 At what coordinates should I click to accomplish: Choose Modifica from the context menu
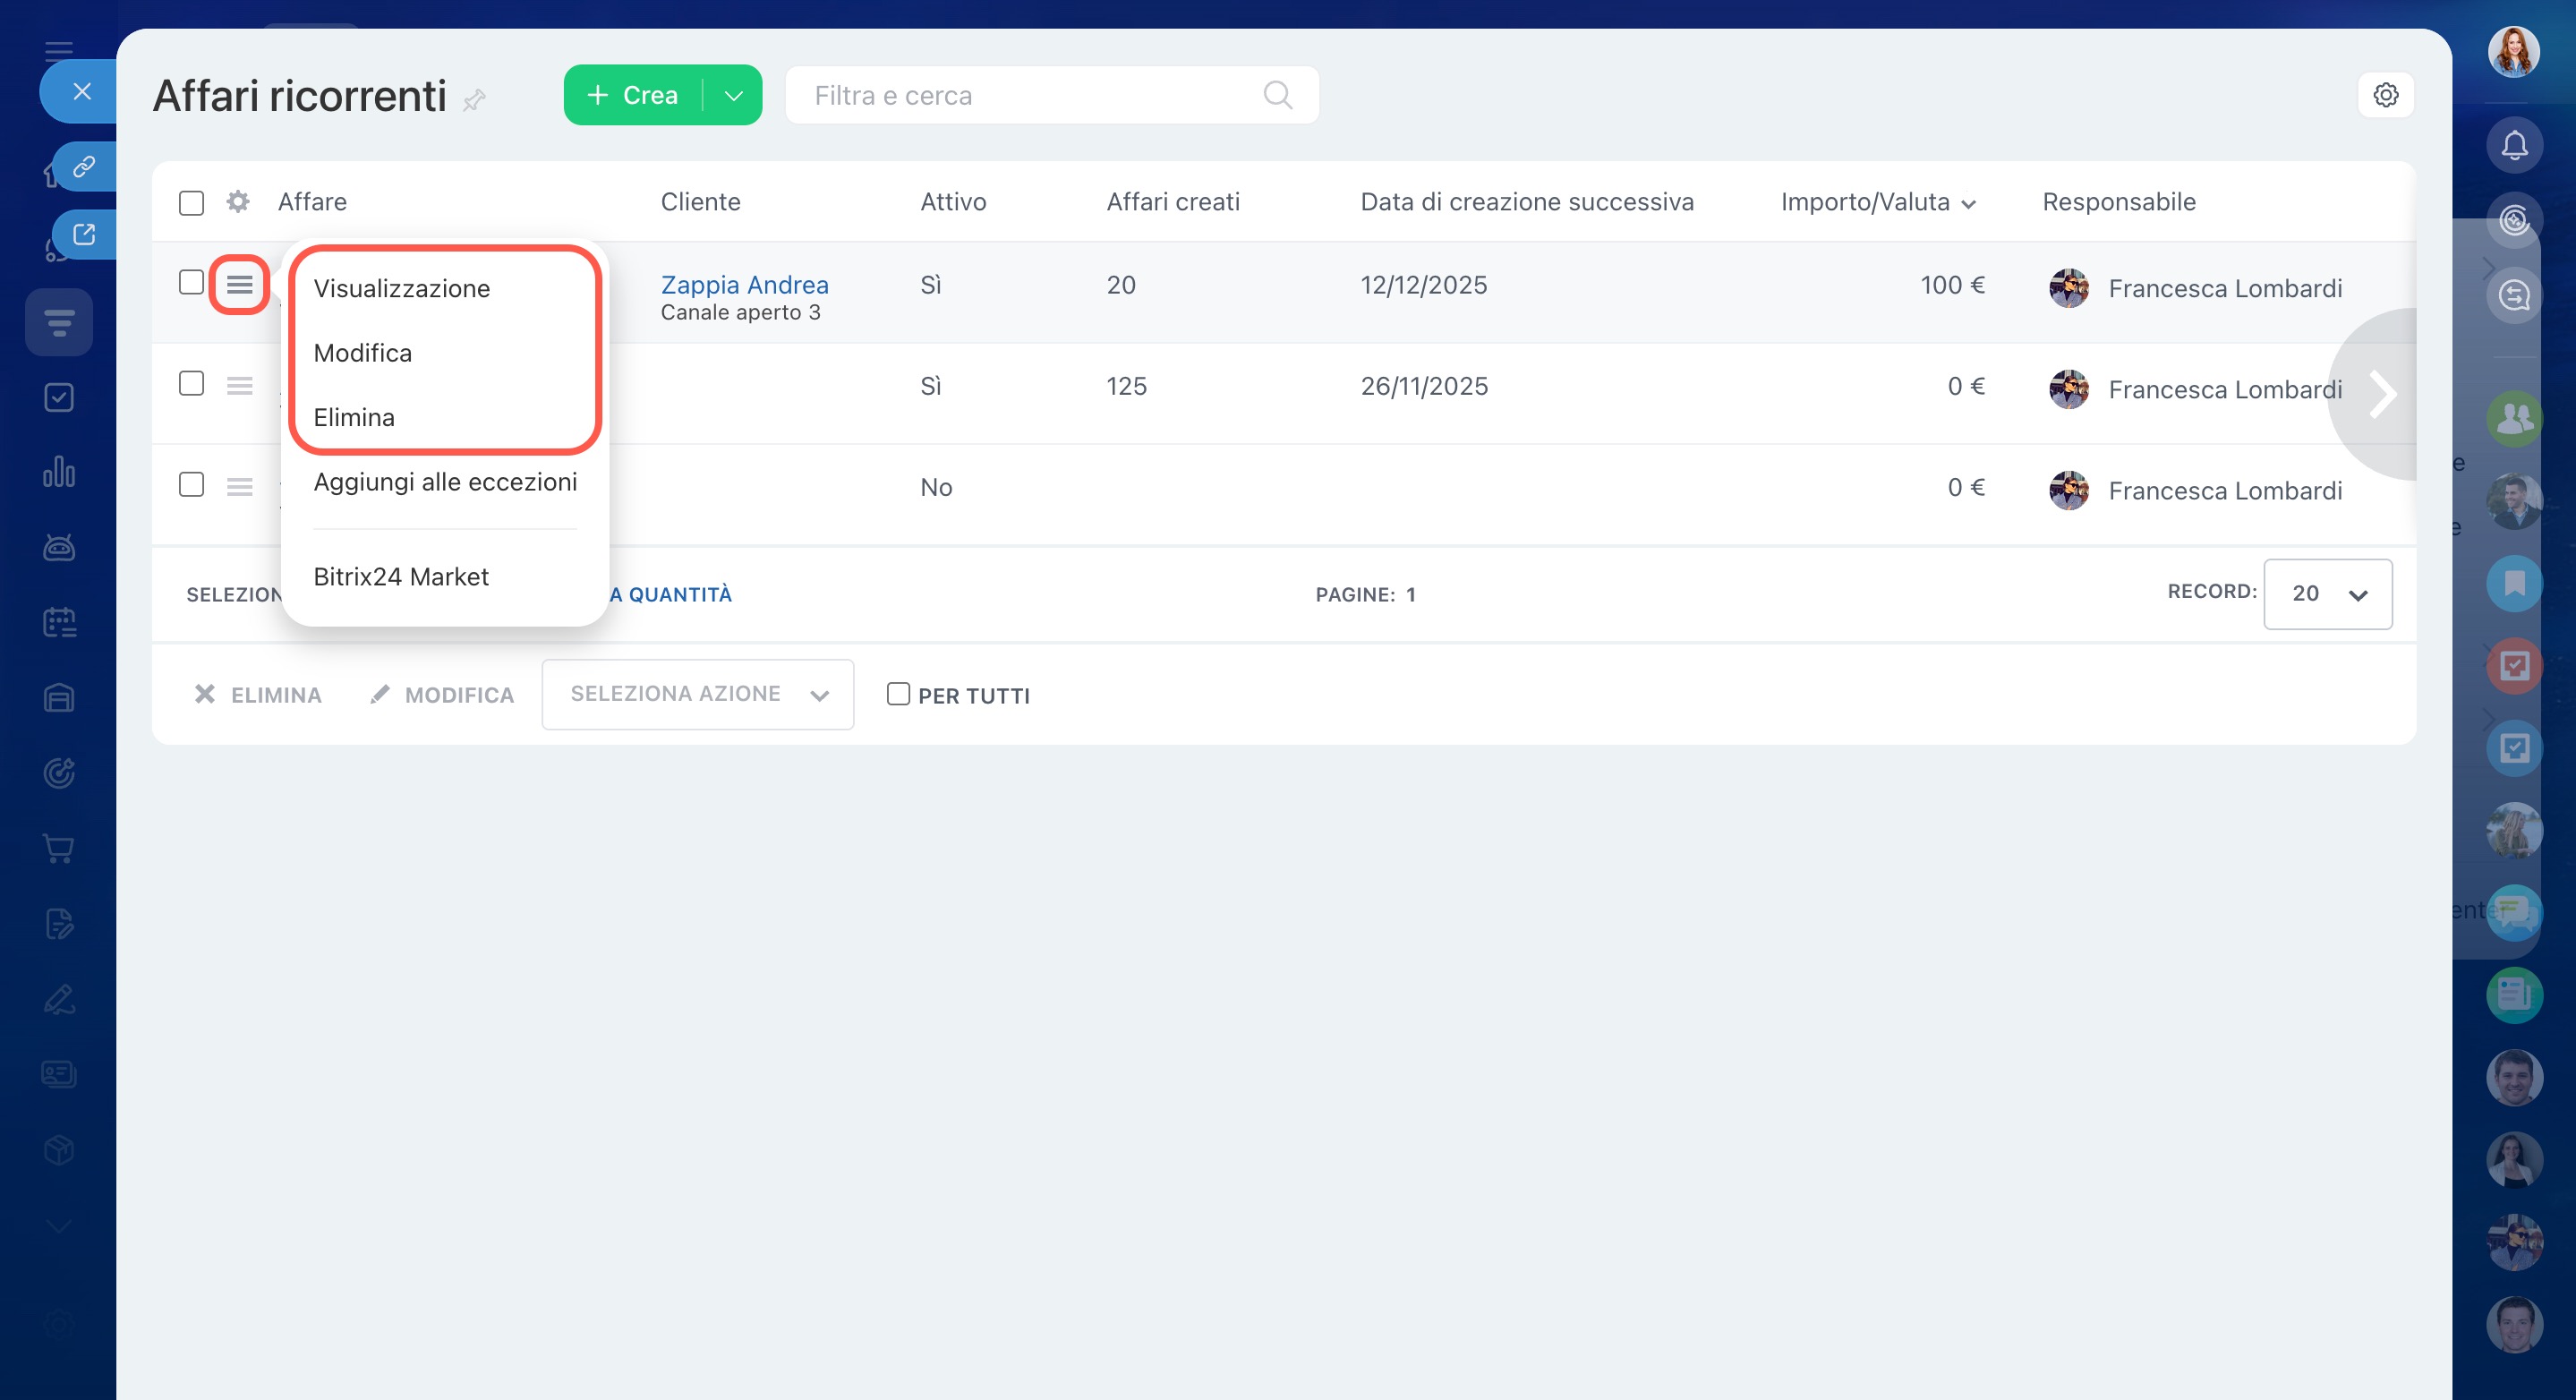[362, 353]
